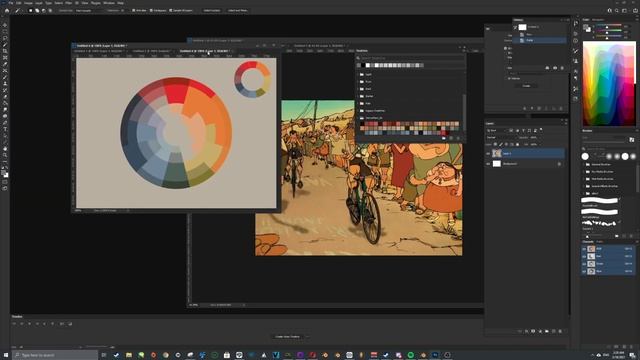This screenshot has height=360, width=640.
Task: Click the Select Subject button
Action: (212, 11)
